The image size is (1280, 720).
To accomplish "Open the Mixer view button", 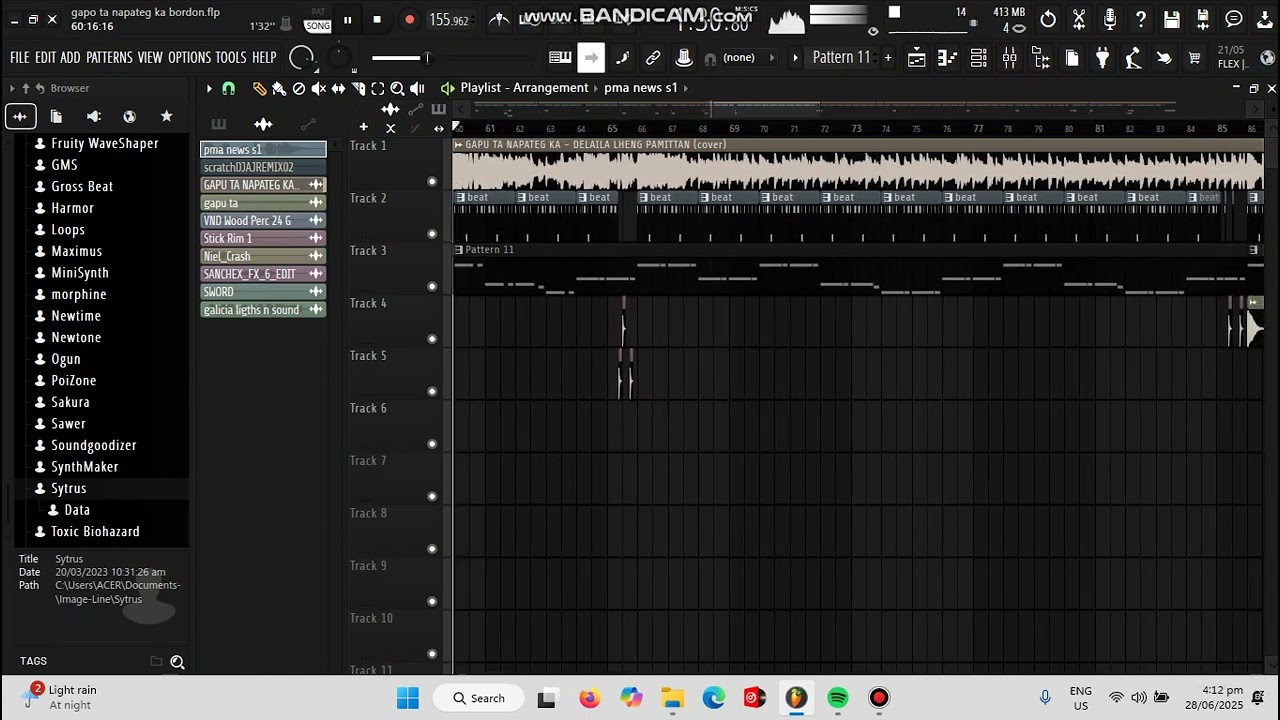I will (1010, 58).
